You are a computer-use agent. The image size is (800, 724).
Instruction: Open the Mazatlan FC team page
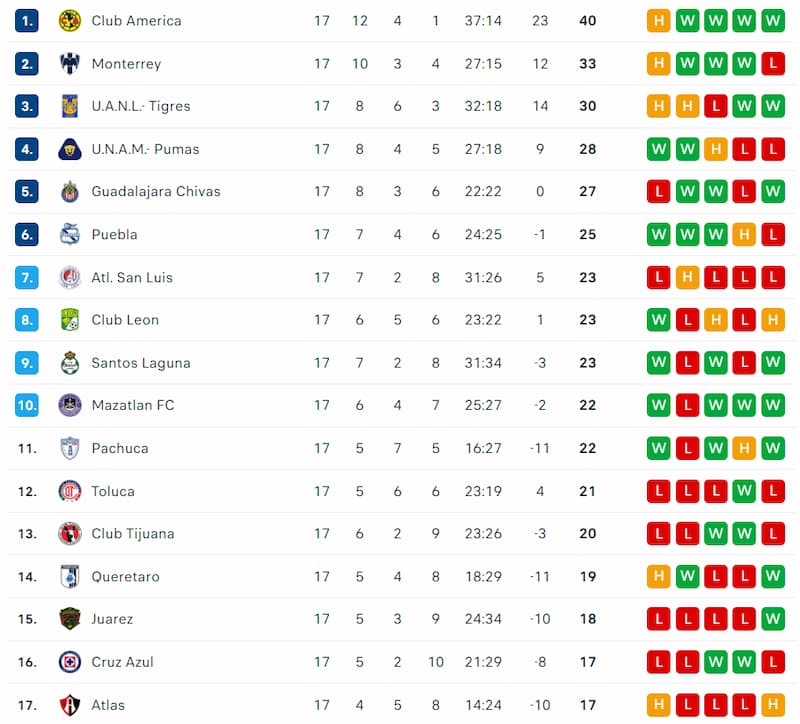[x=132, y=406]
